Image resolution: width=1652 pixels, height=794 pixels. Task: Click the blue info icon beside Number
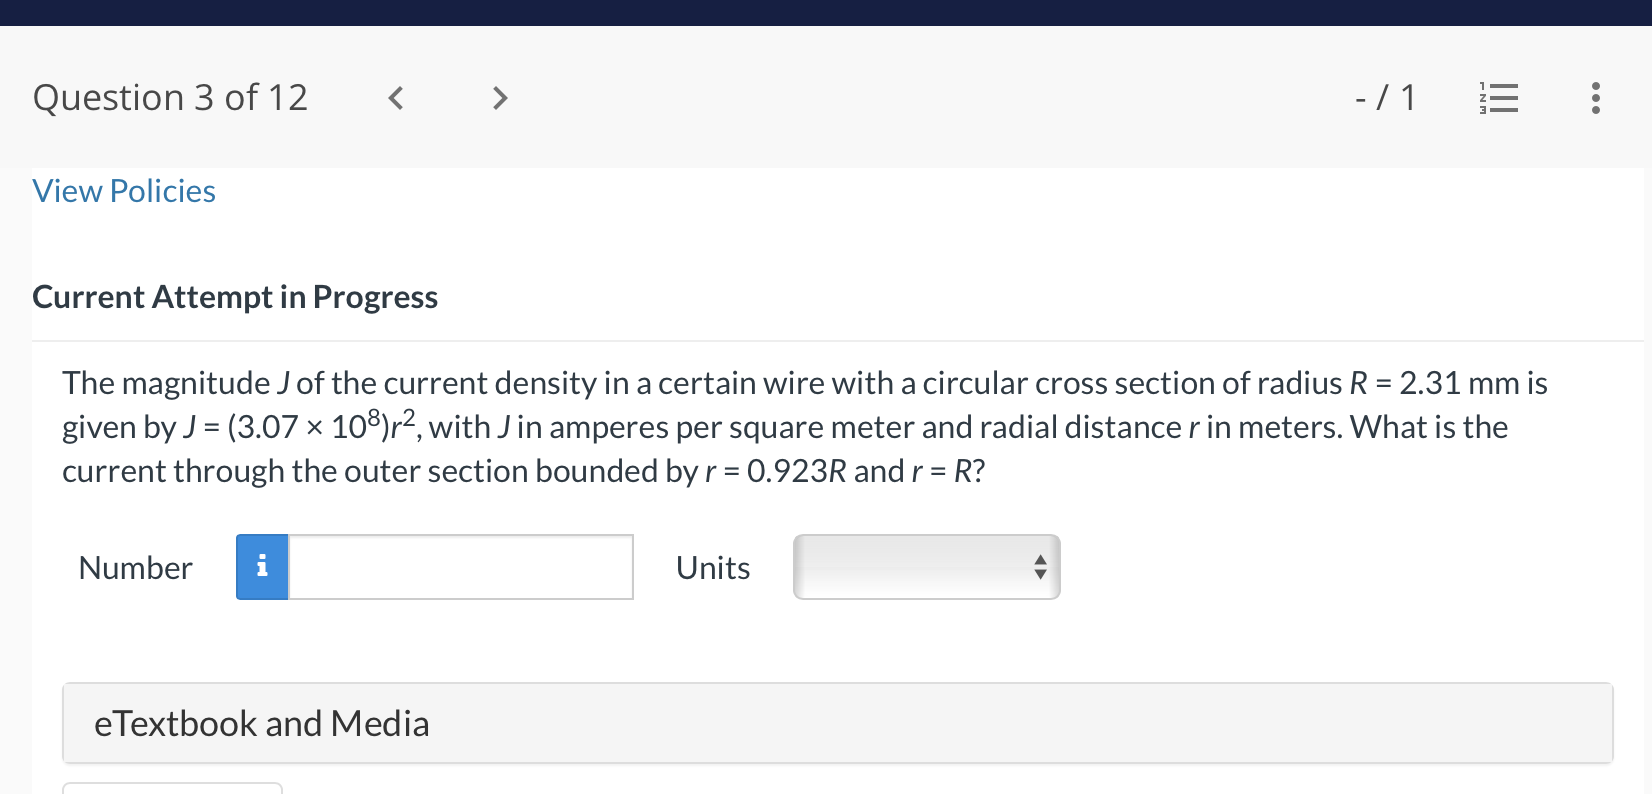(x=262, y=567)
